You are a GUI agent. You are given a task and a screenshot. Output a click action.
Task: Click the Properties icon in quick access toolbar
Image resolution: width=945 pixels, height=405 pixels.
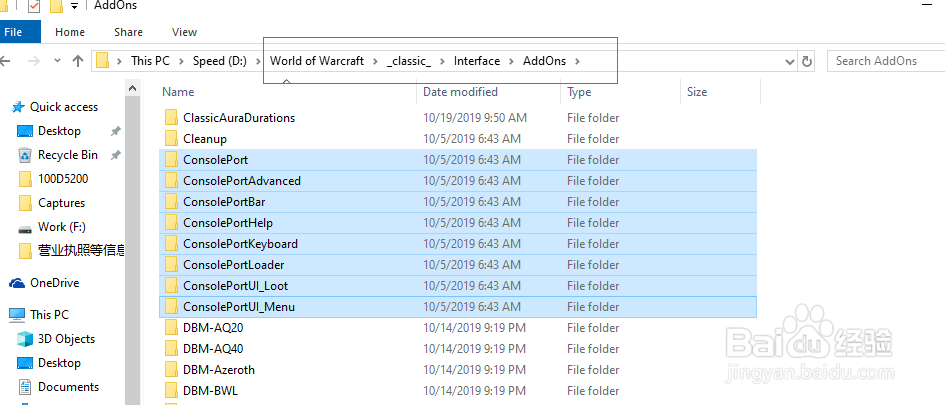click(34, 6)
